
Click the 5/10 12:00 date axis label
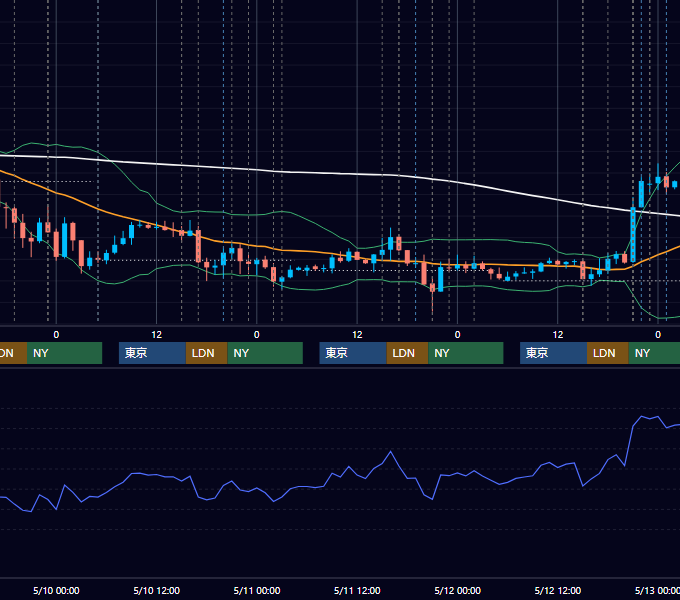157,590
